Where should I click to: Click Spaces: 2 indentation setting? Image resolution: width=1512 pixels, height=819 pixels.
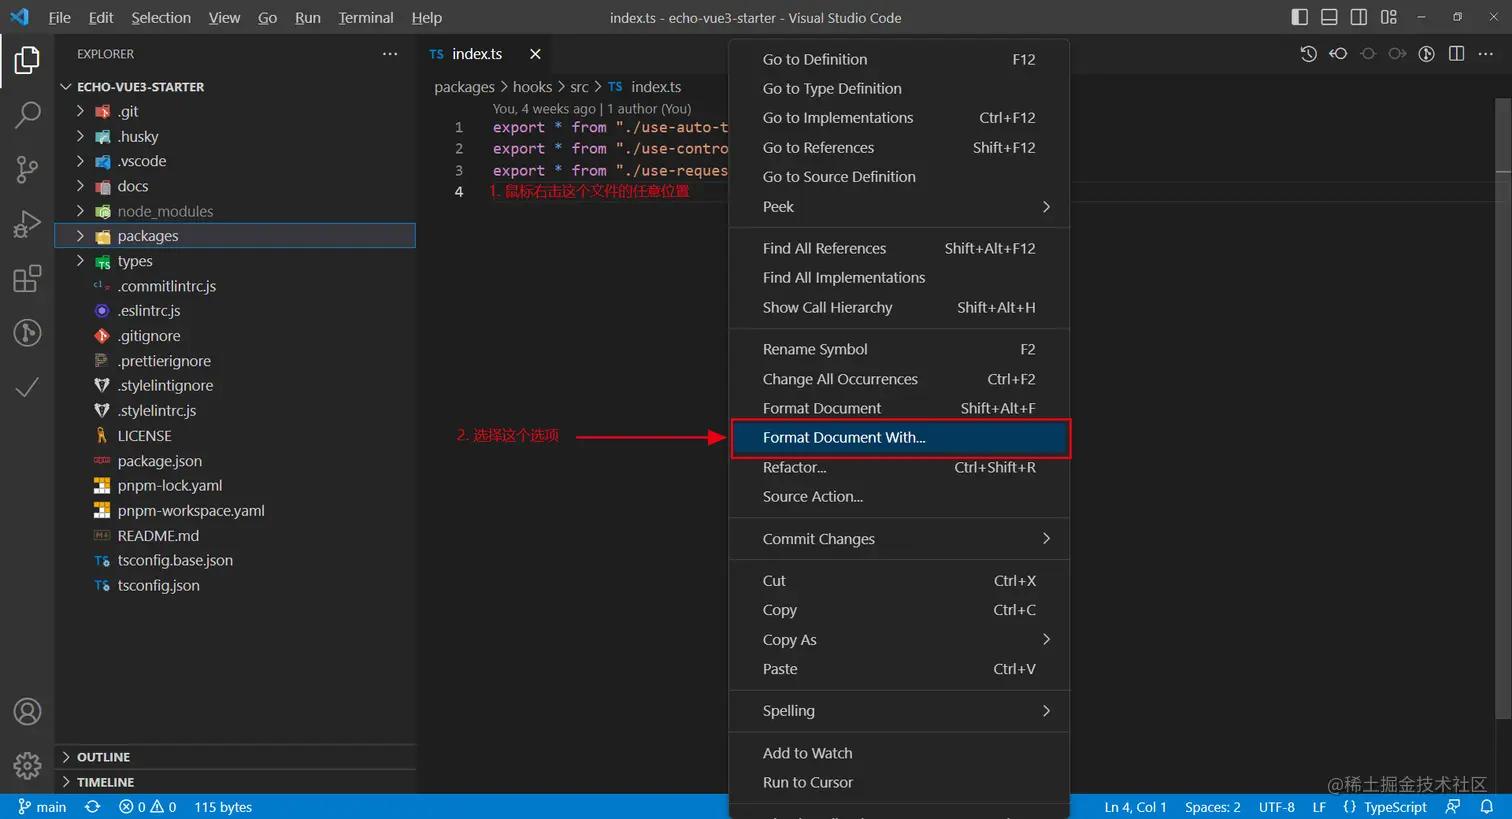(1213, 807)
